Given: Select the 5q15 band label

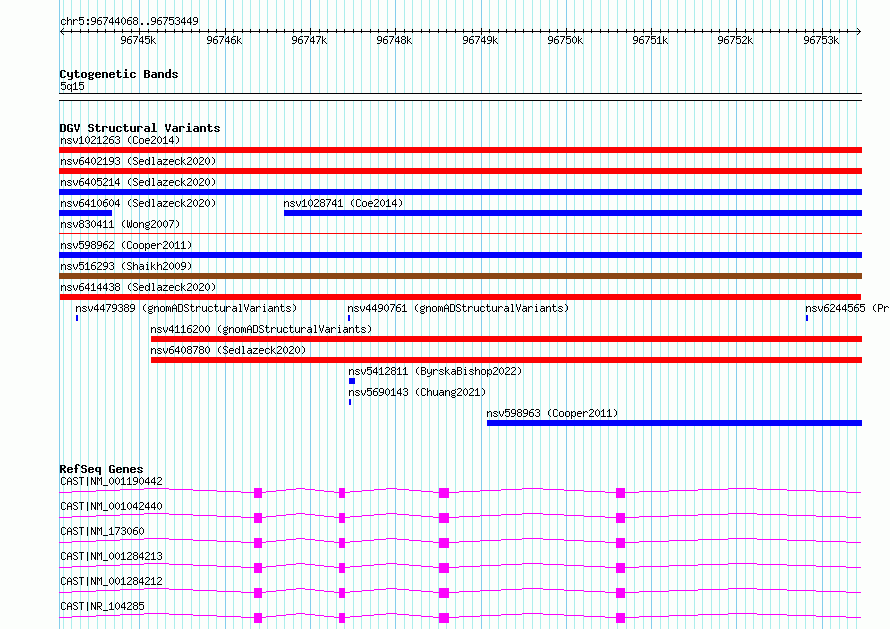Looking at the screenshot, I should point(72,86).
